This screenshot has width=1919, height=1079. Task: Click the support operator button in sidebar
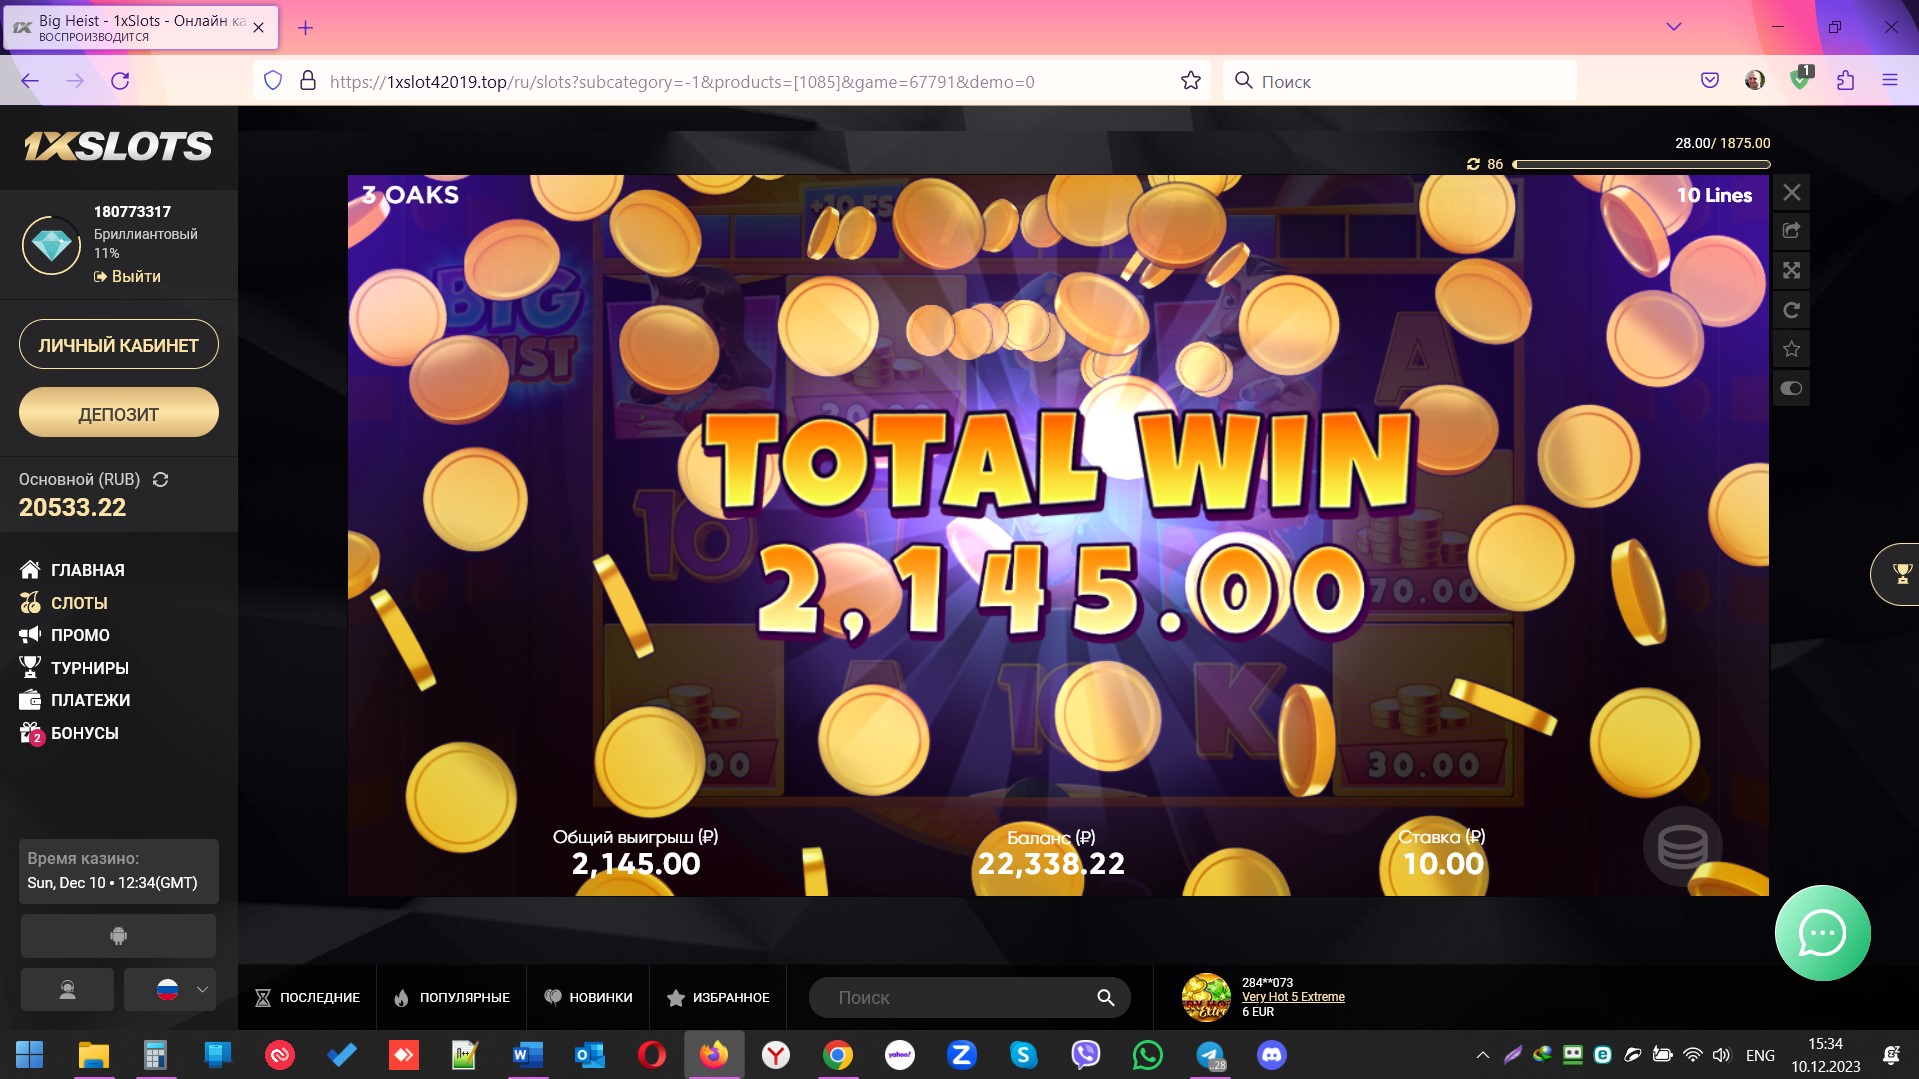pyautogui.click(x=67, y=990)
